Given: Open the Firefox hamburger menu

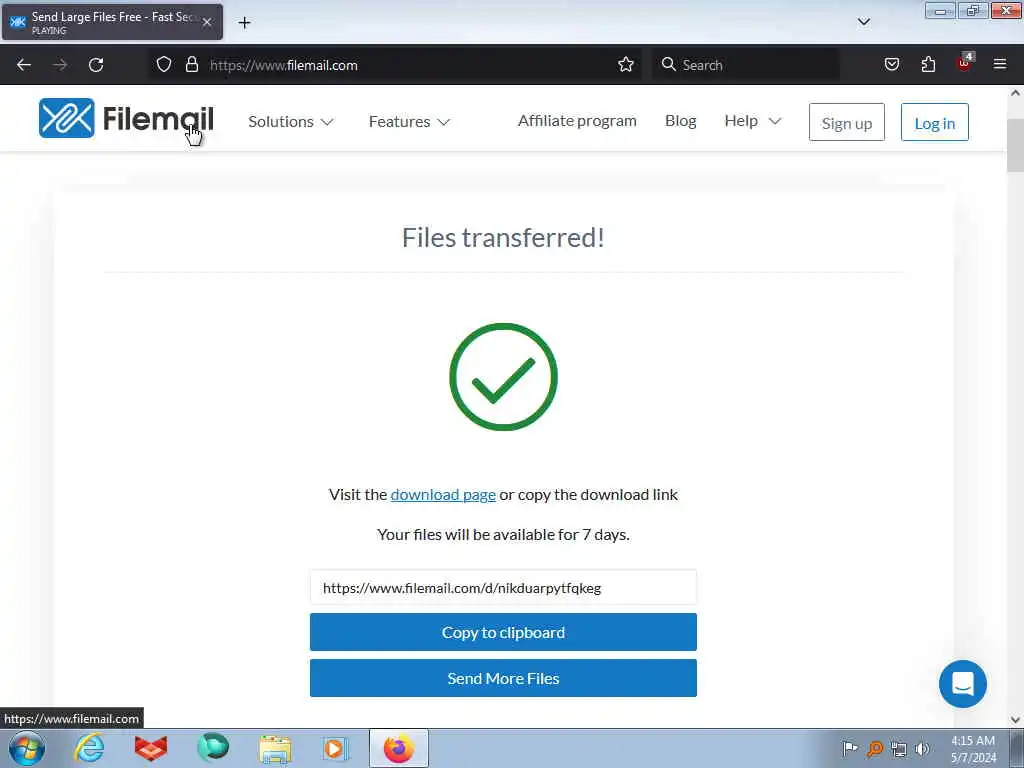Looking at the screenshot, I should click(1000, 64).
